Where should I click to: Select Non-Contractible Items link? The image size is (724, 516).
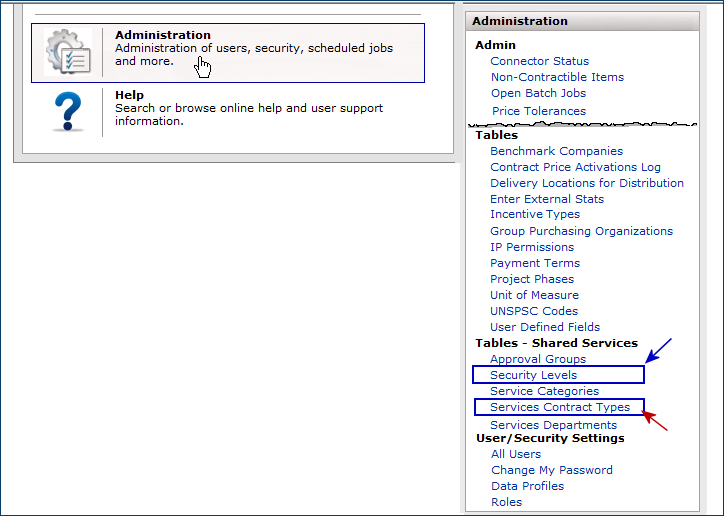point(556,77)
